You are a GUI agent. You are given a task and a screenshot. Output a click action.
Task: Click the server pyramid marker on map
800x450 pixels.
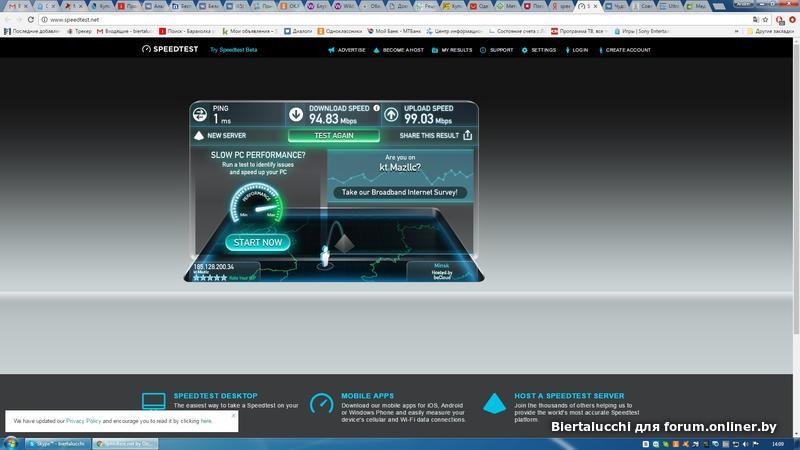coord(344,243)
